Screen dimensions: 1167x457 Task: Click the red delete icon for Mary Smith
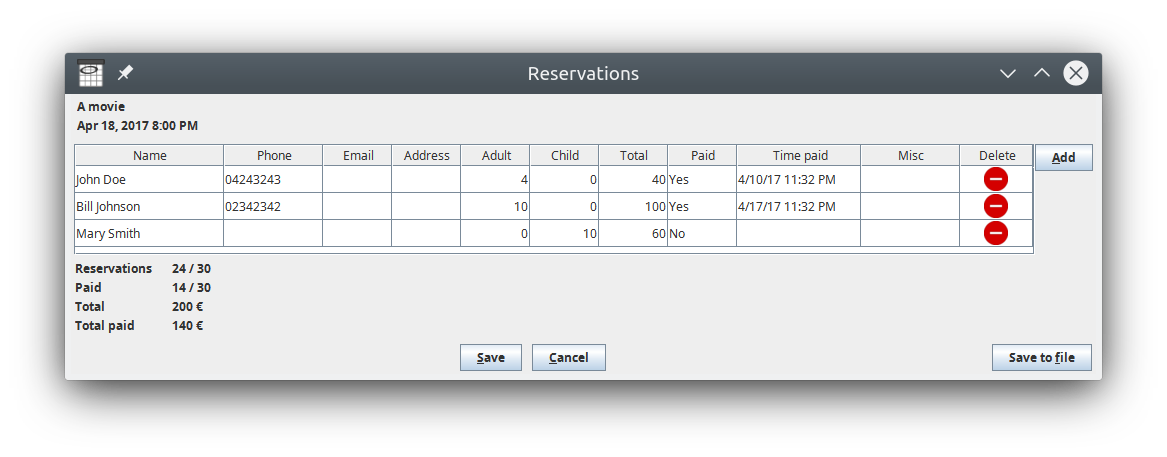[996, 233]
